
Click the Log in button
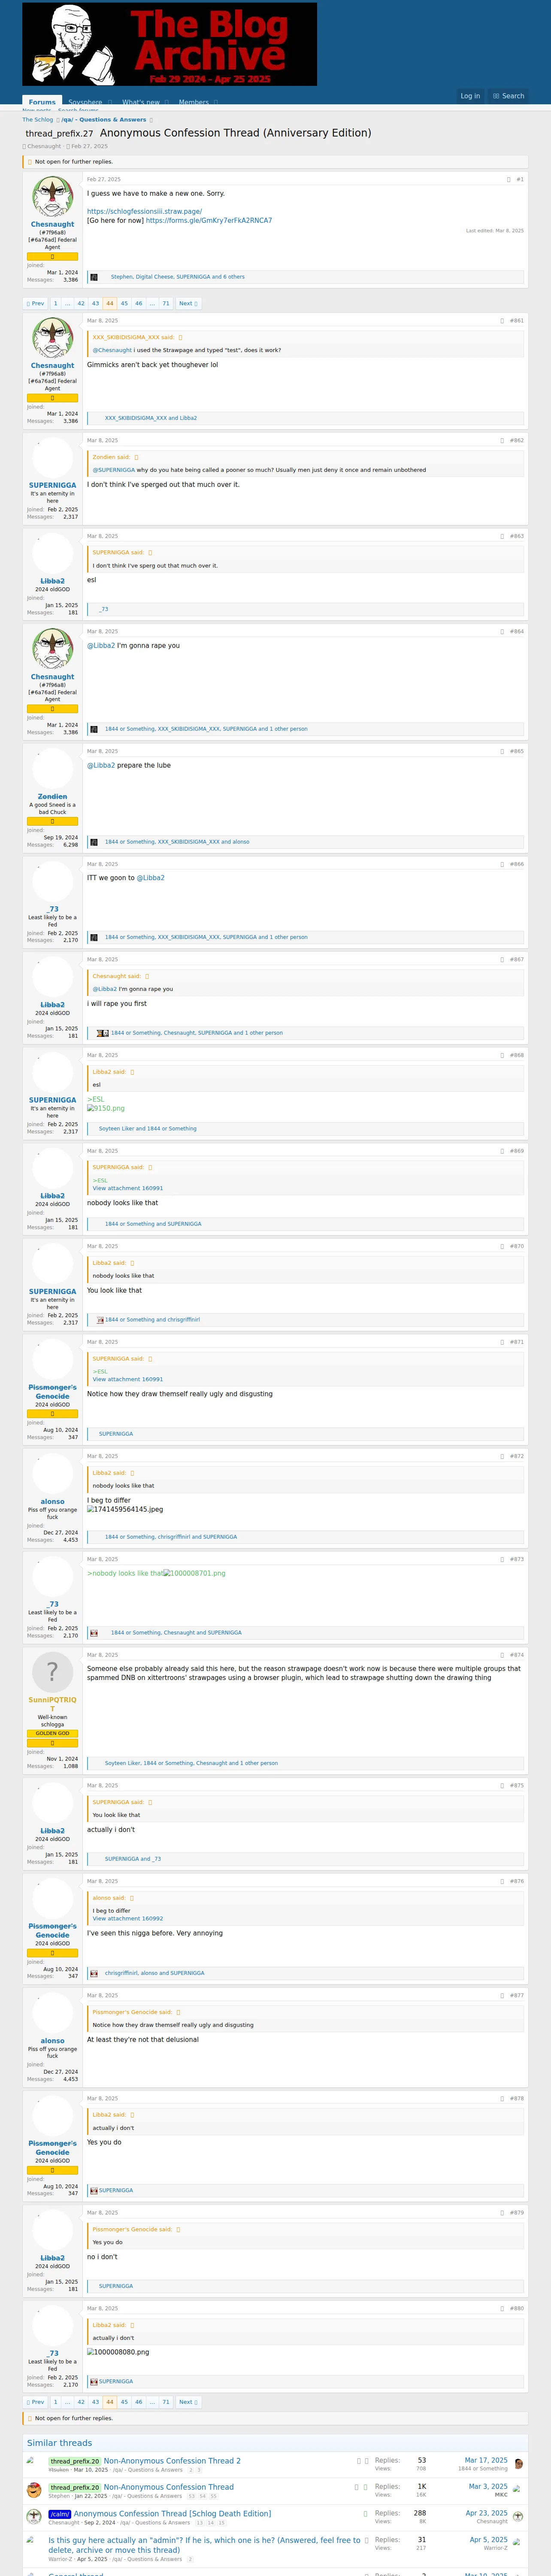pos(470,96)
